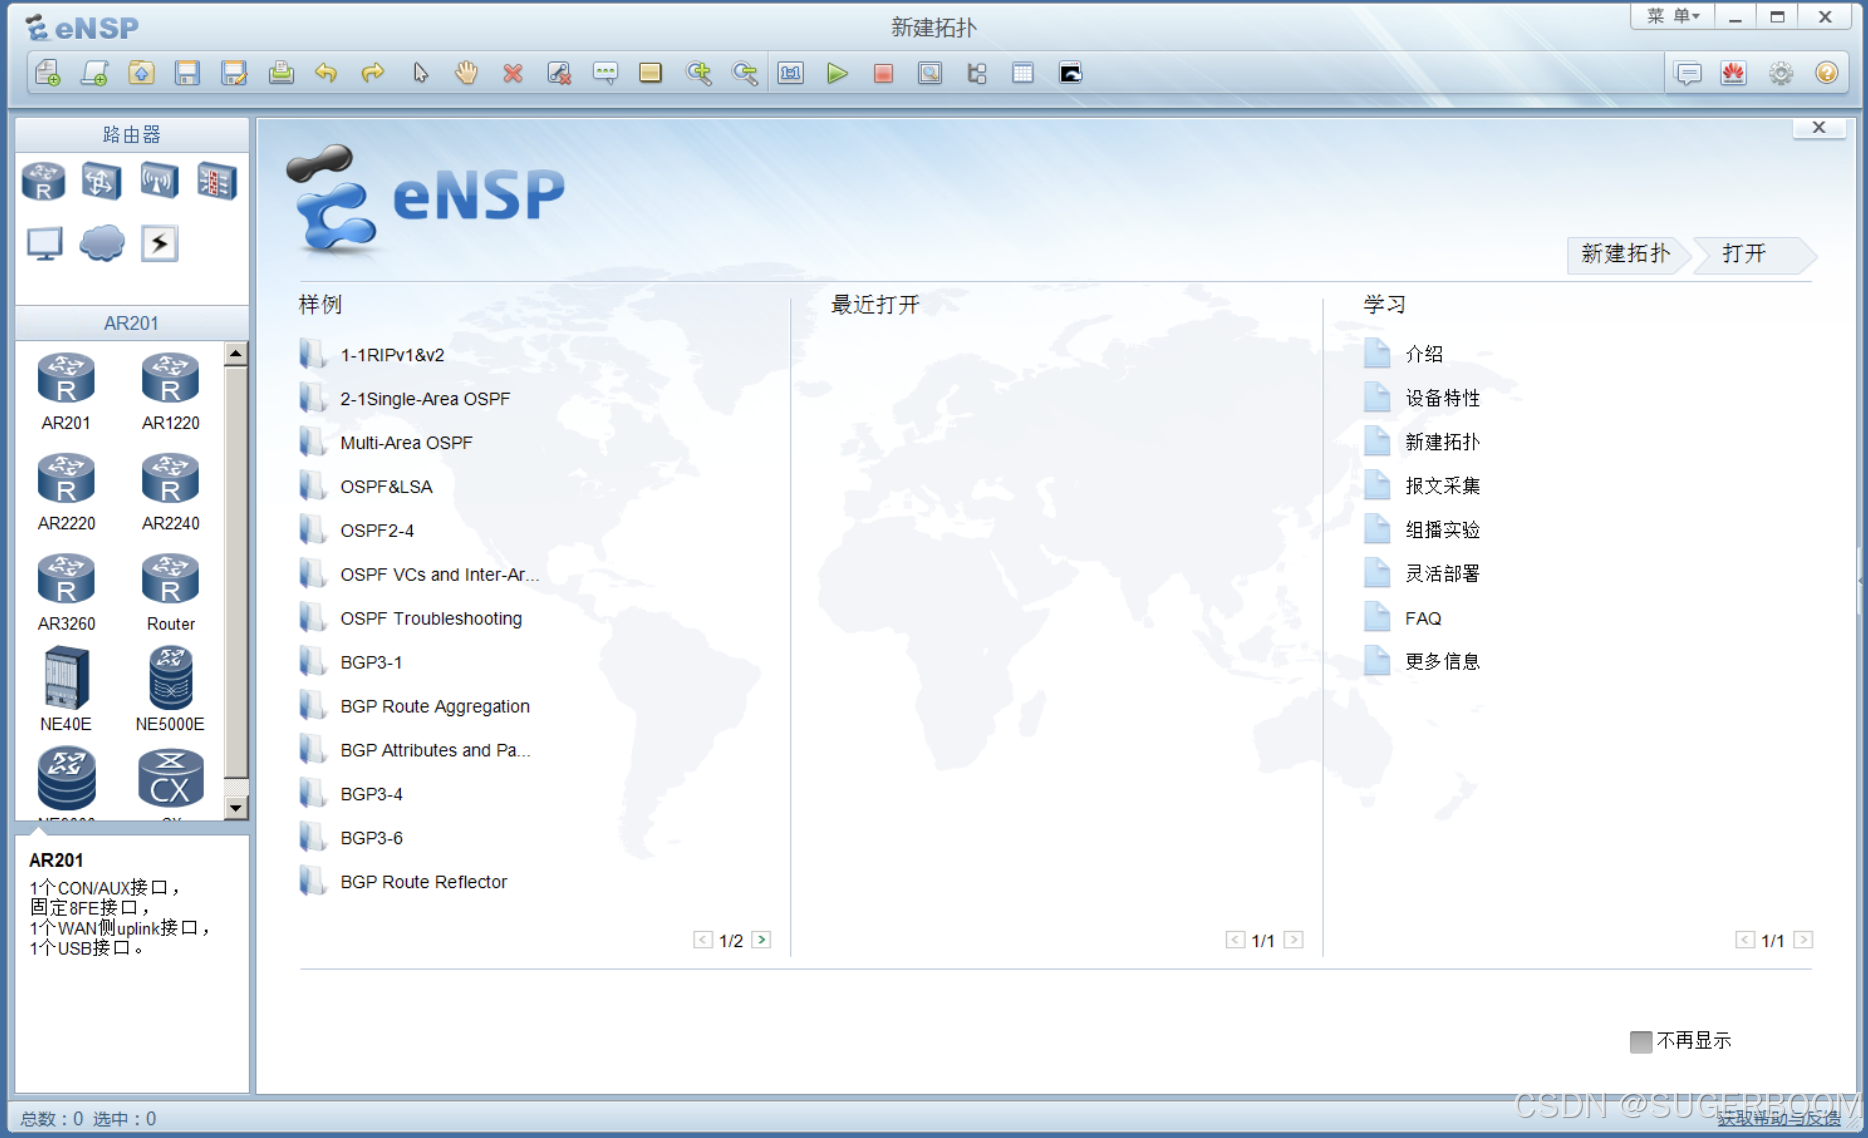The width and height of the screenshot is (1868, 1138).
Task: Open the 菜单 dropdown menu
Action: pos(1673,17)
